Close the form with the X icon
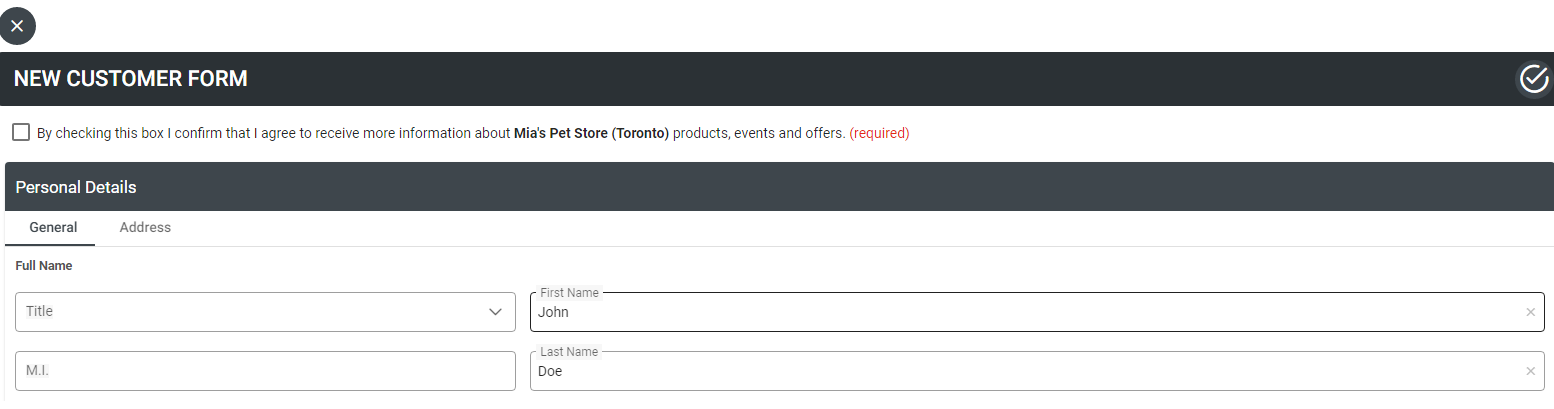 coord(17,26)
